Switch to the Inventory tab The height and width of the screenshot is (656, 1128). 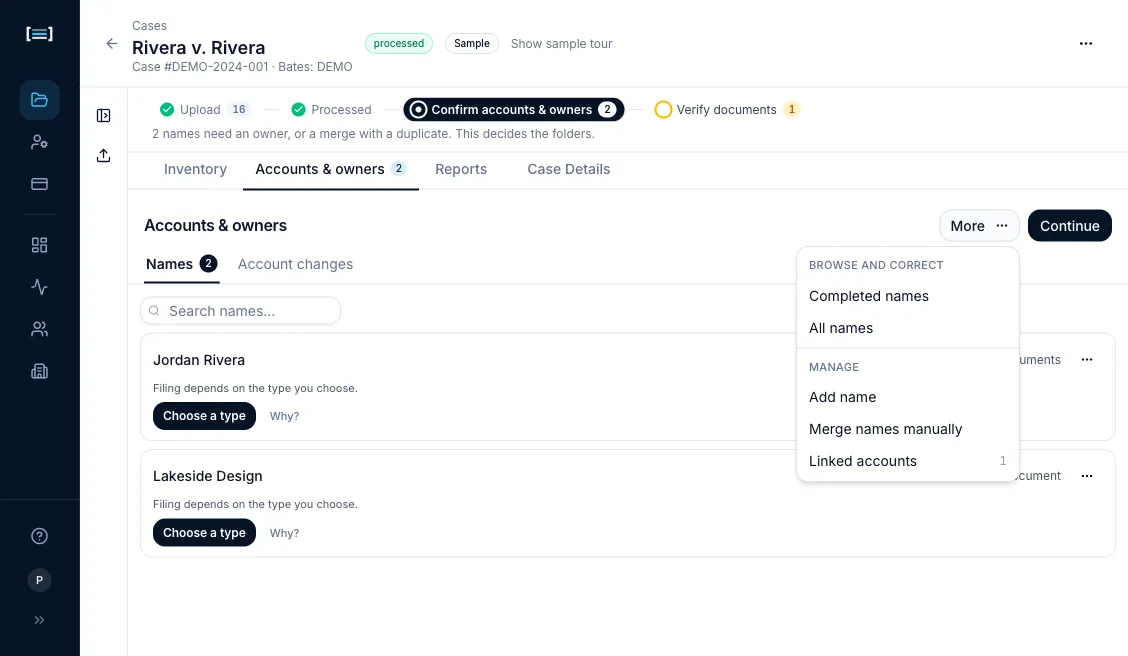tap(195, 169)
